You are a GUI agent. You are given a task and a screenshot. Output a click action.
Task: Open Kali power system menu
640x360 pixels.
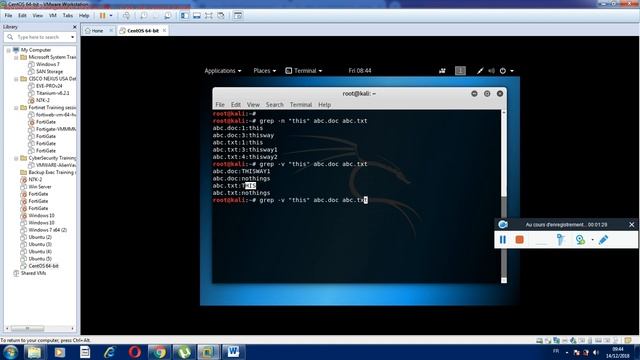[x=506, y=71]
